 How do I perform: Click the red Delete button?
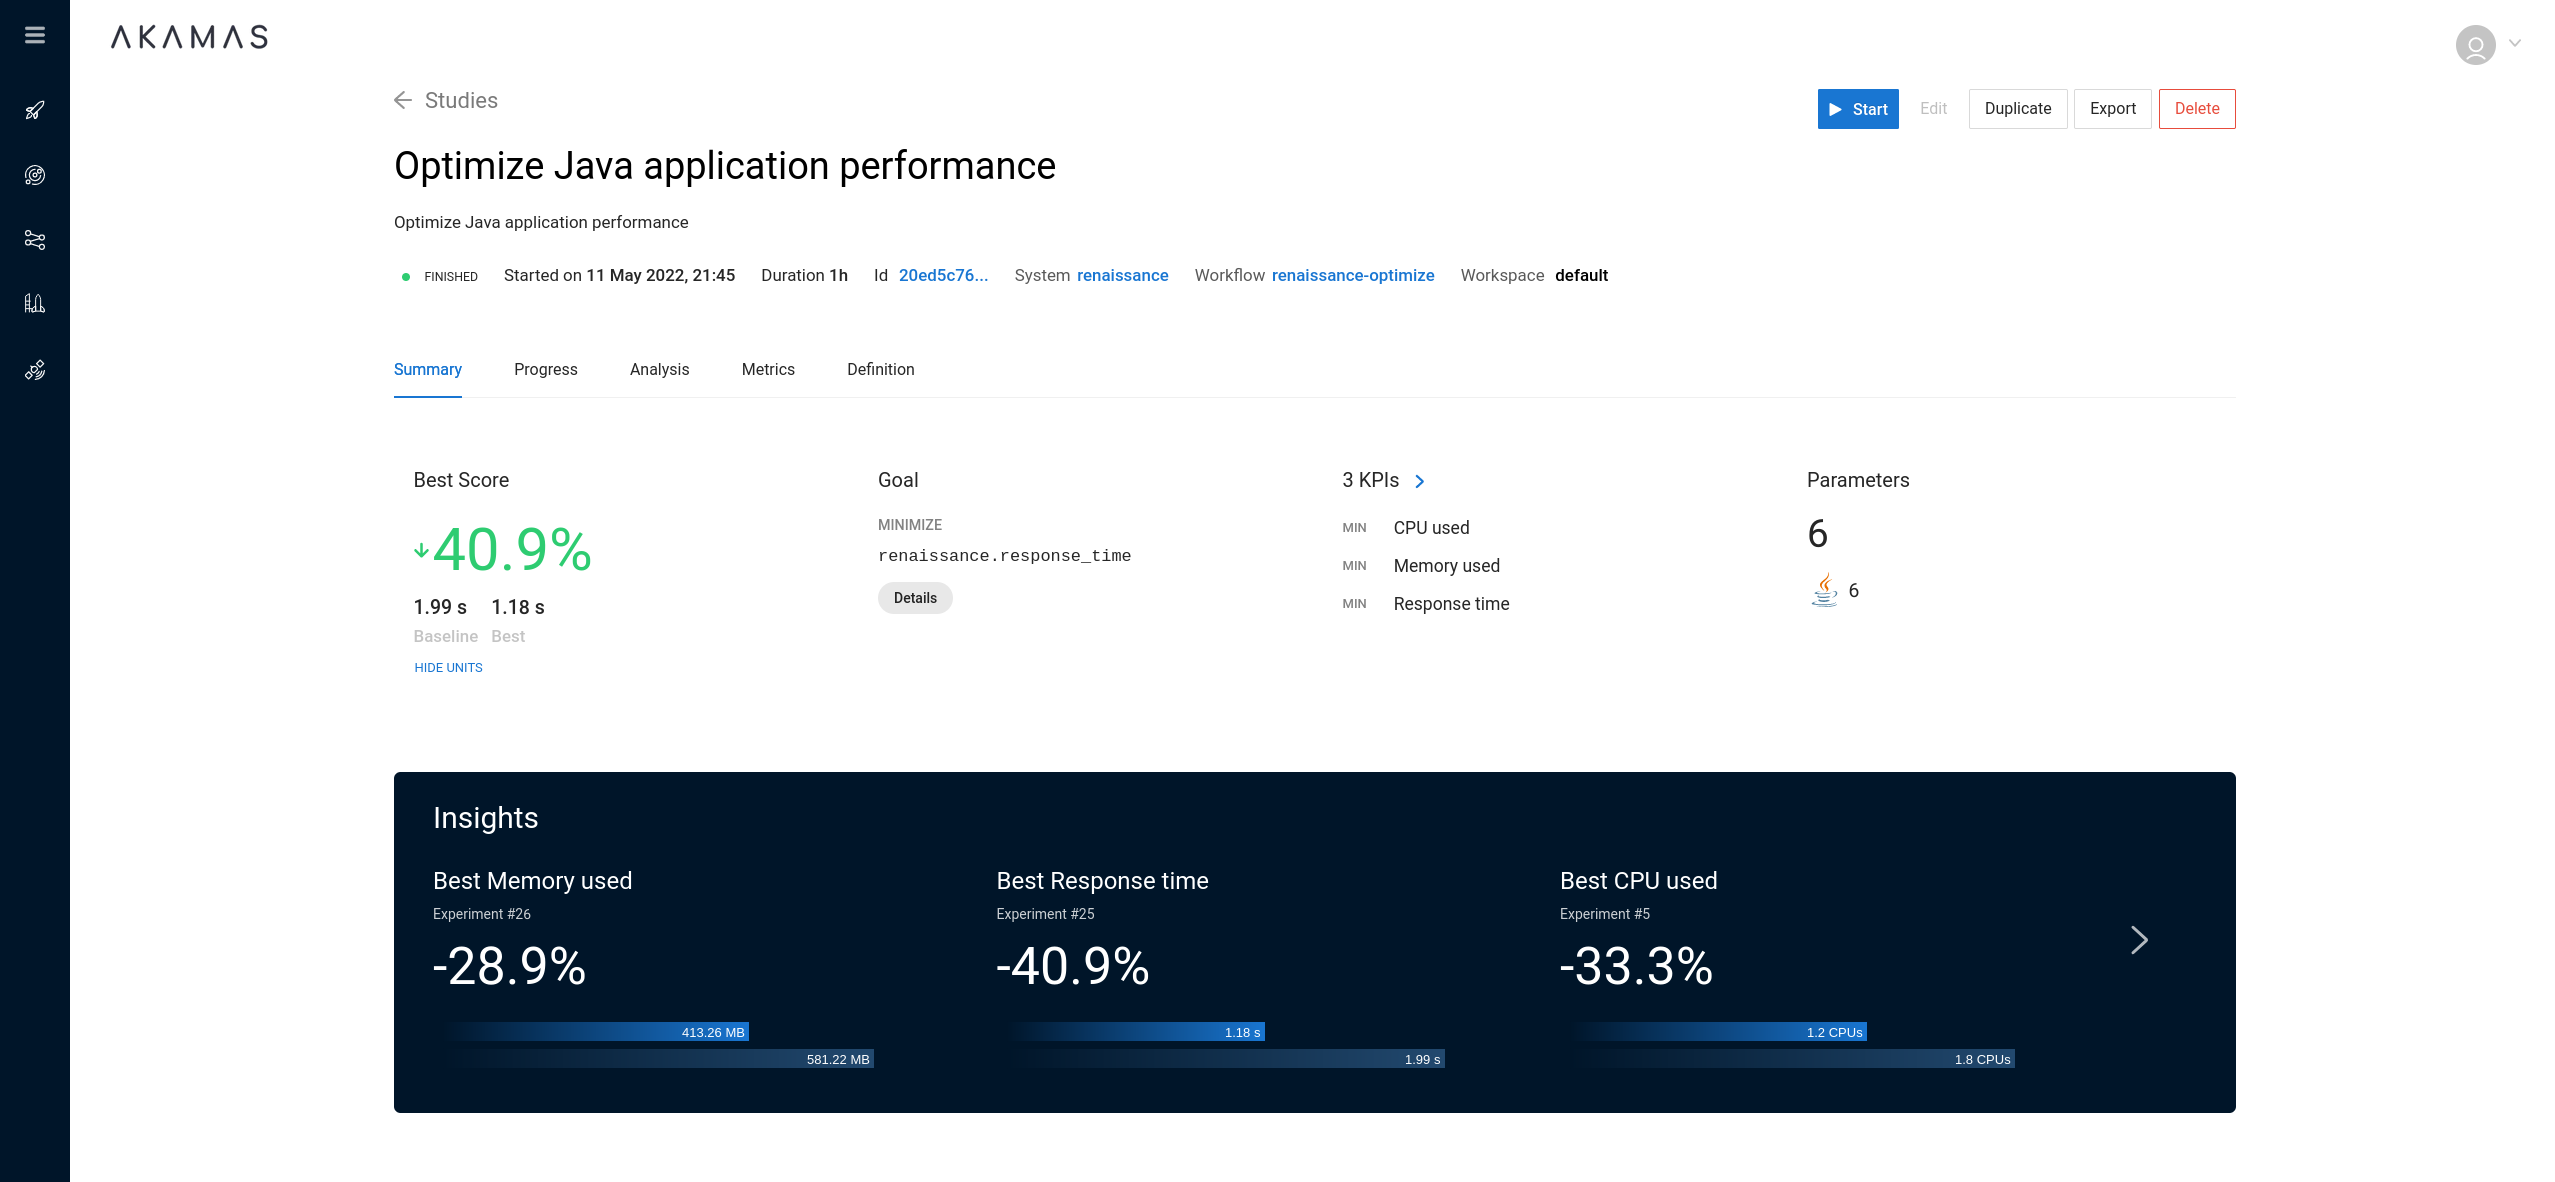pyautogui.click(x=2196, y=109)
